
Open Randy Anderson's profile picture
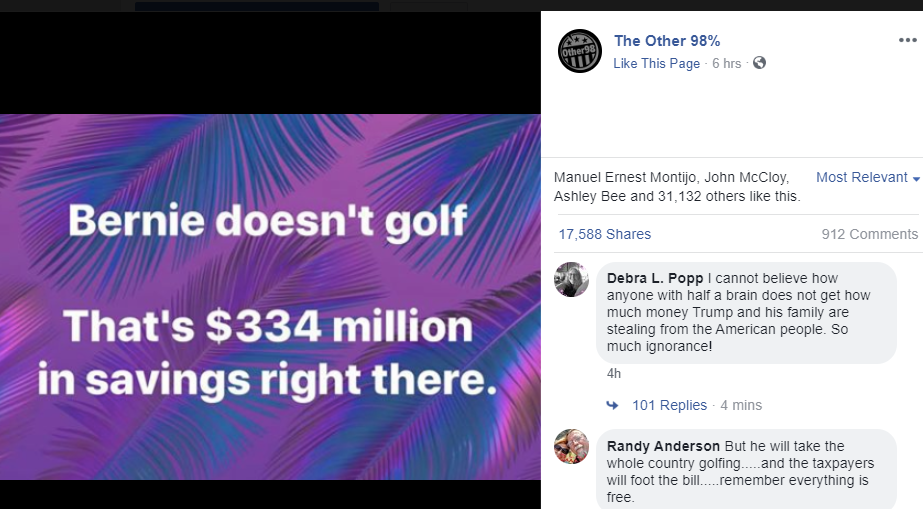(x=571, y=446)
